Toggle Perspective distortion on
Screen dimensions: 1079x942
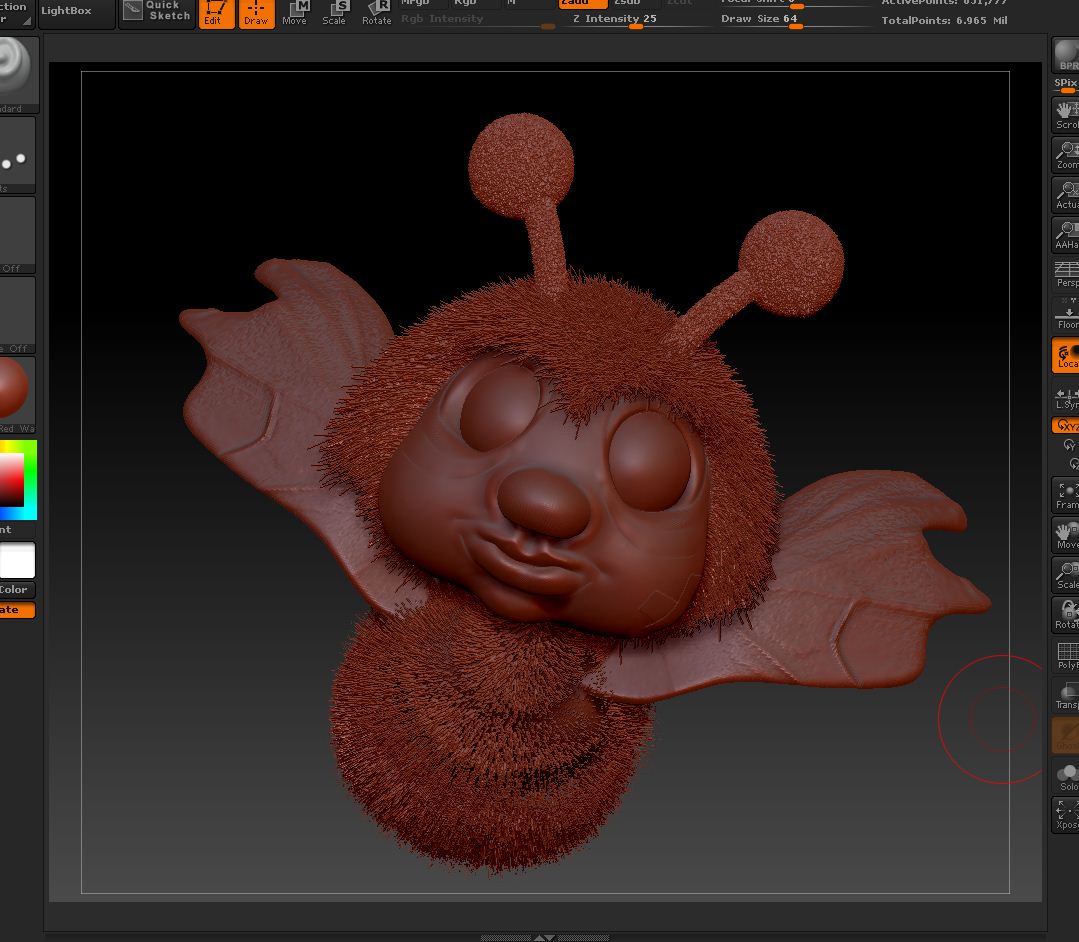coord(1066,274)
